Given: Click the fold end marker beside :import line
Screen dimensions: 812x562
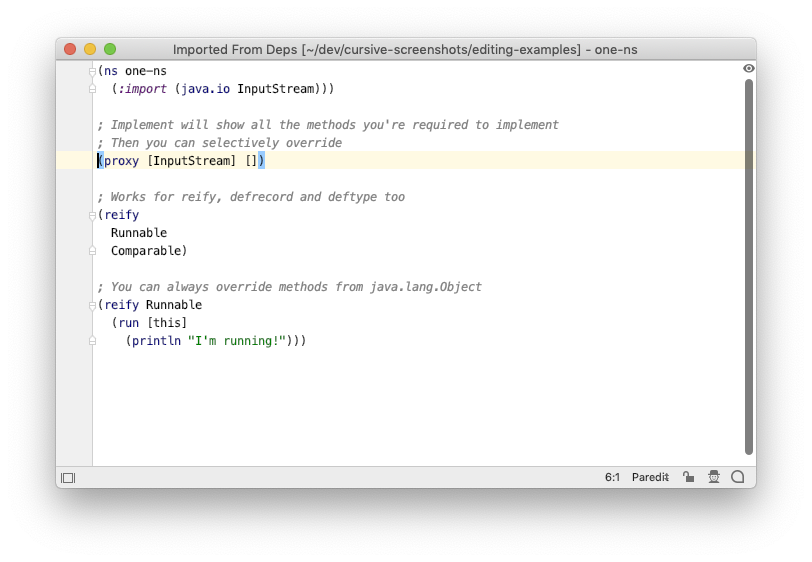Looking at the screenshot, I should coord(92,89).
